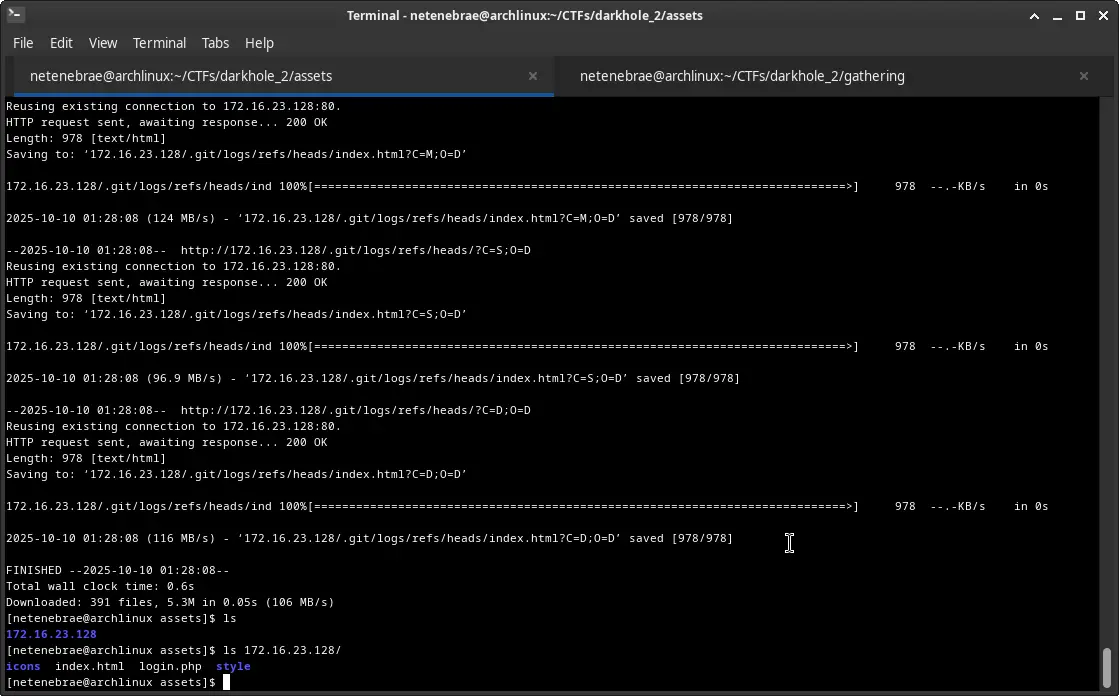The height and width of the screenshot is (696, 1119).
Task: Maximize the Terminal window
Action: pyautogui.click(x=1080, y=16)
